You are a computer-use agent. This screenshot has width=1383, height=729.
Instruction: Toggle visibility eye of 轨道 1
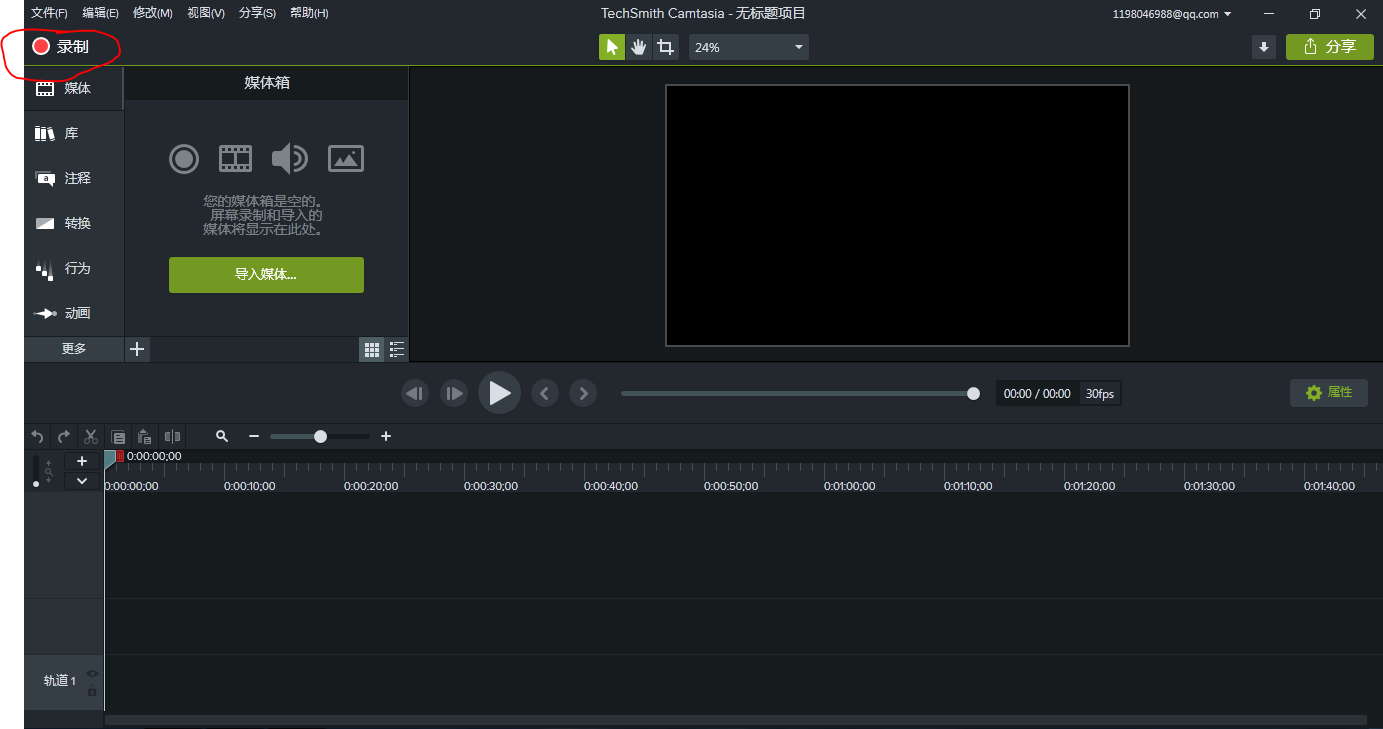pos(92,673)
